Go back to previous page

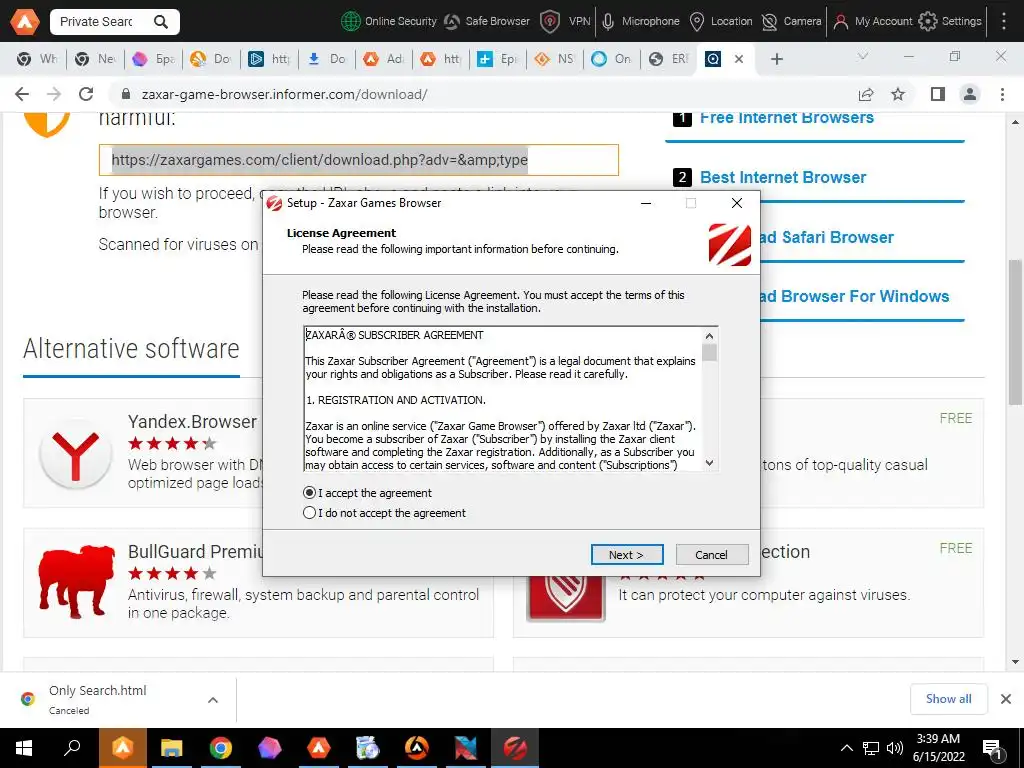pyautogui.click(x=22, y=94)
